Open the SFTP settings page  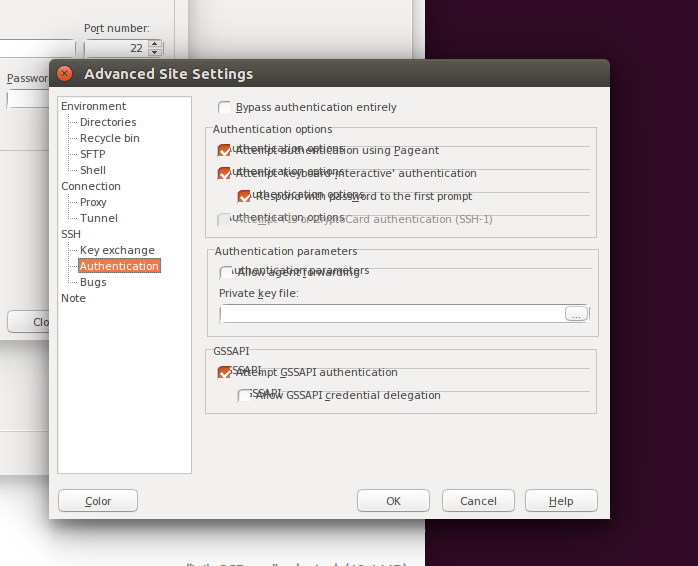click(x=92, y=154)
